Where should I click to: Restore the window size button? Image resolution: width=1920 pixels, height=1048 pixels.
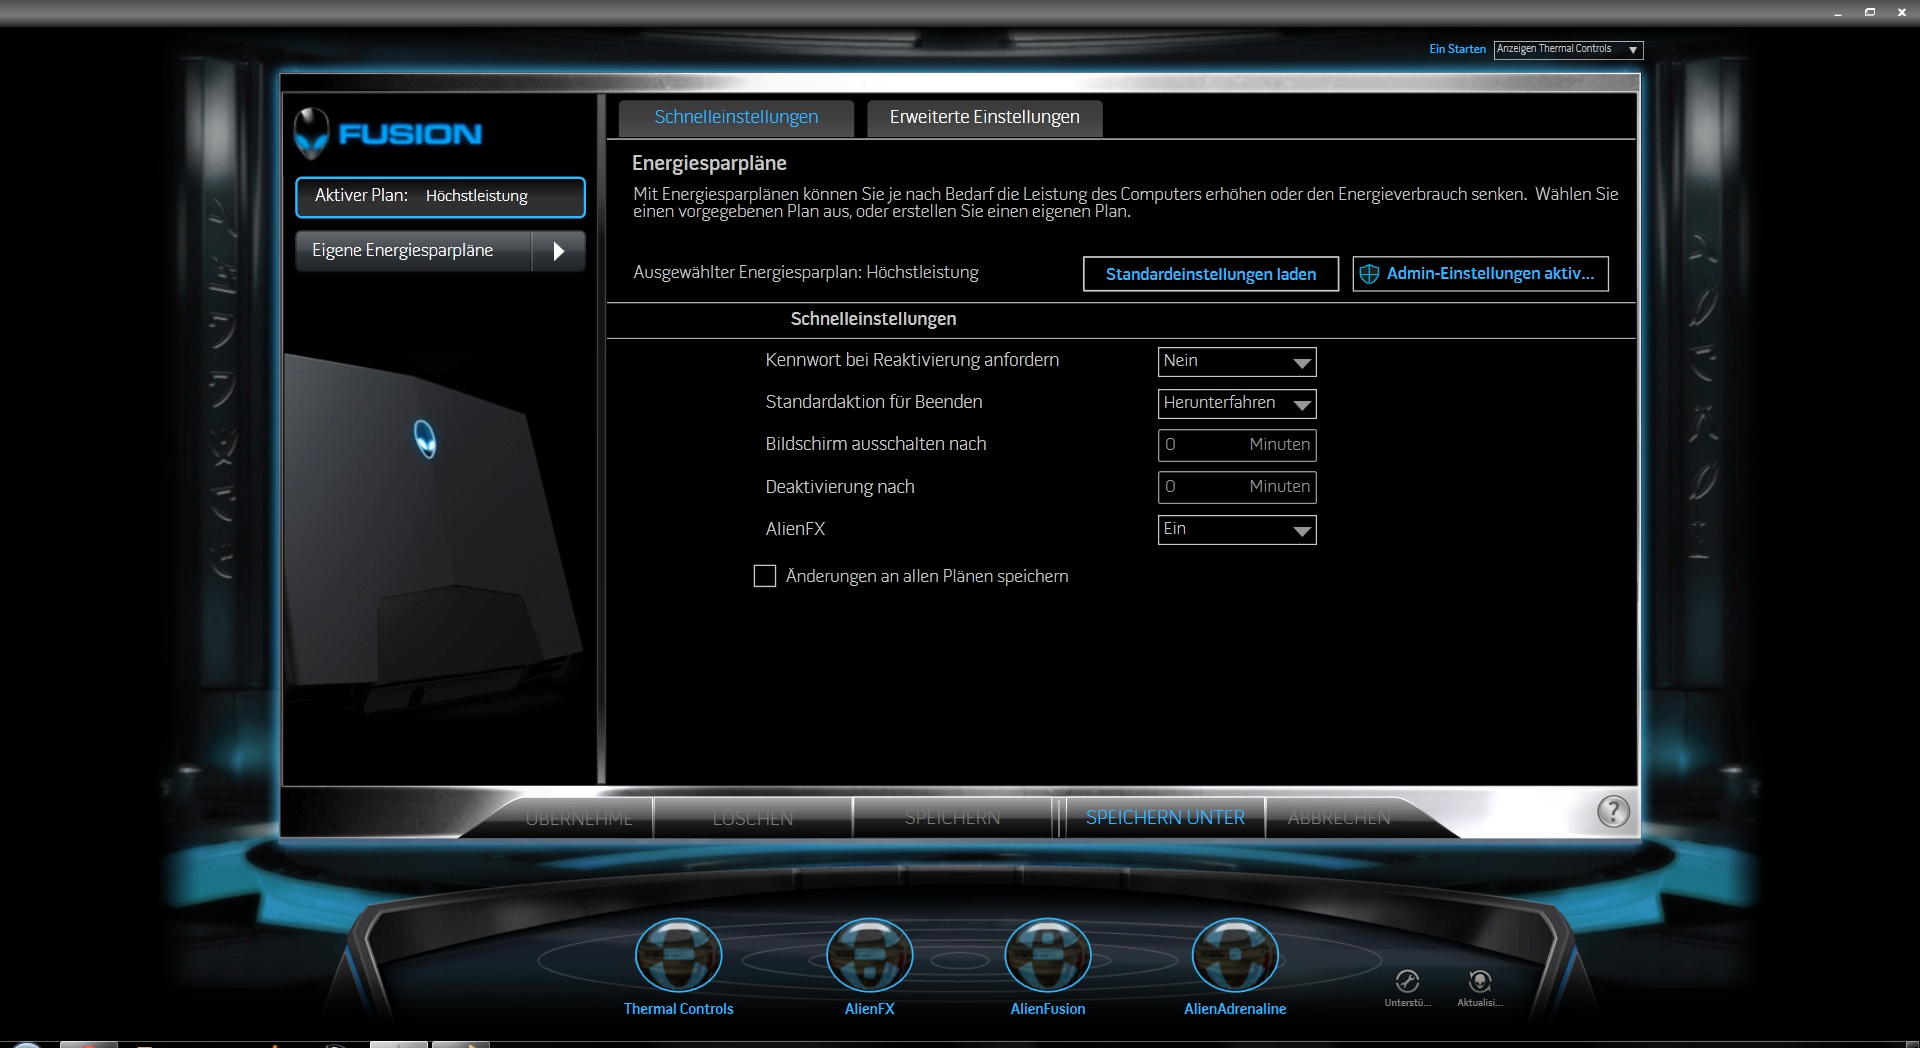point(1870,12)
